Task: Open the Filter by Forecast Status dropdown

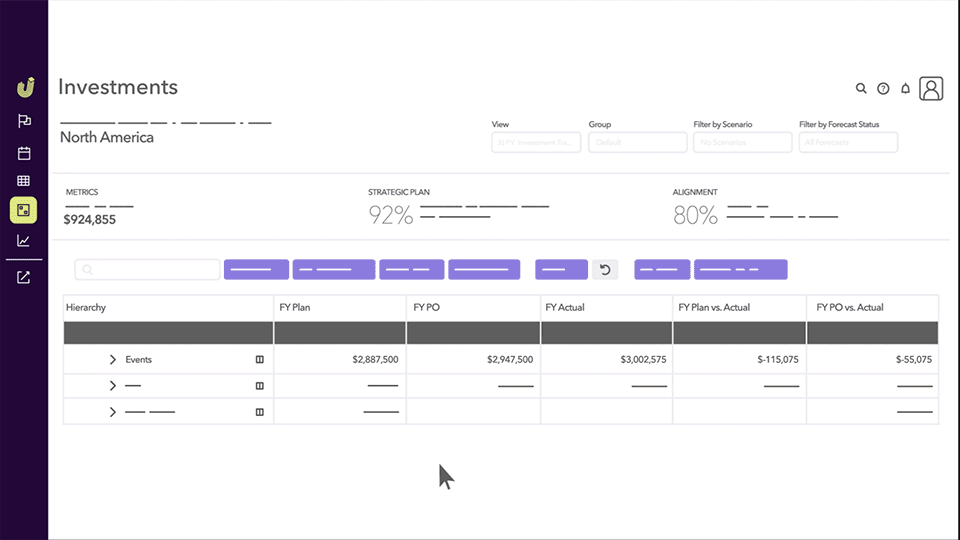Action: (x=848, y=143)
